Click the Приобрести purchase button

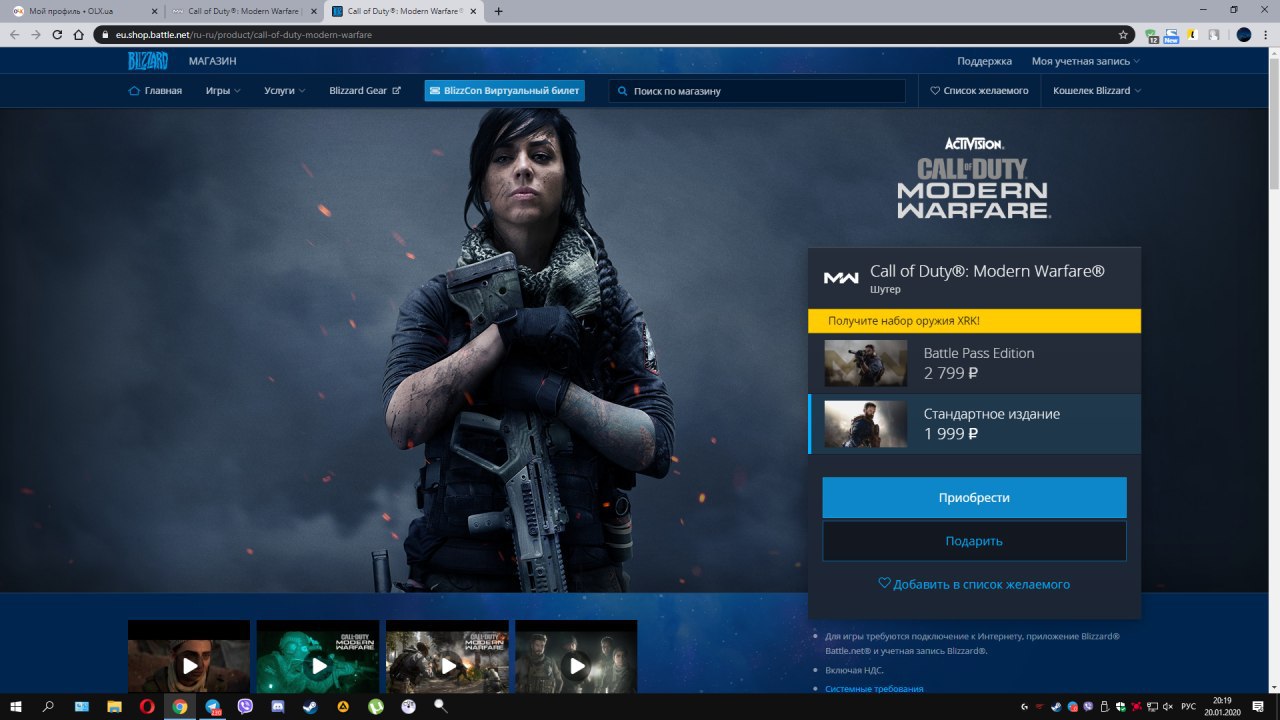click(974, 497)
